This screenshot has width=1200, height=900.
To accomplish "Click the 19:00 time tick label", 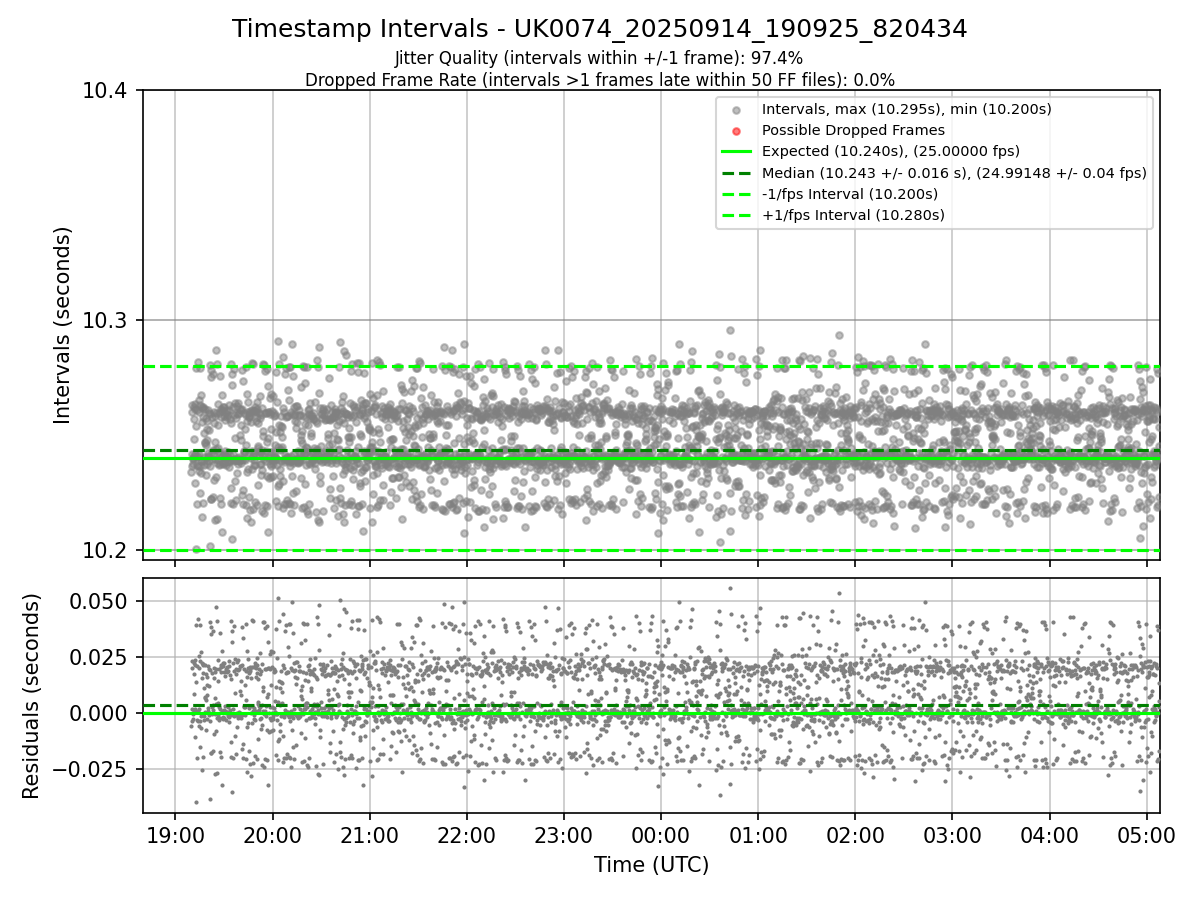I will (176, 835).
